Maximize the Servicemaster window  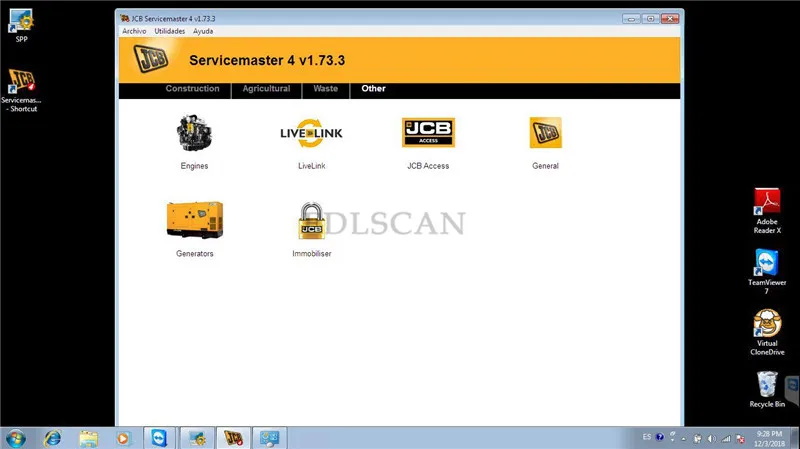click(651, 19)
